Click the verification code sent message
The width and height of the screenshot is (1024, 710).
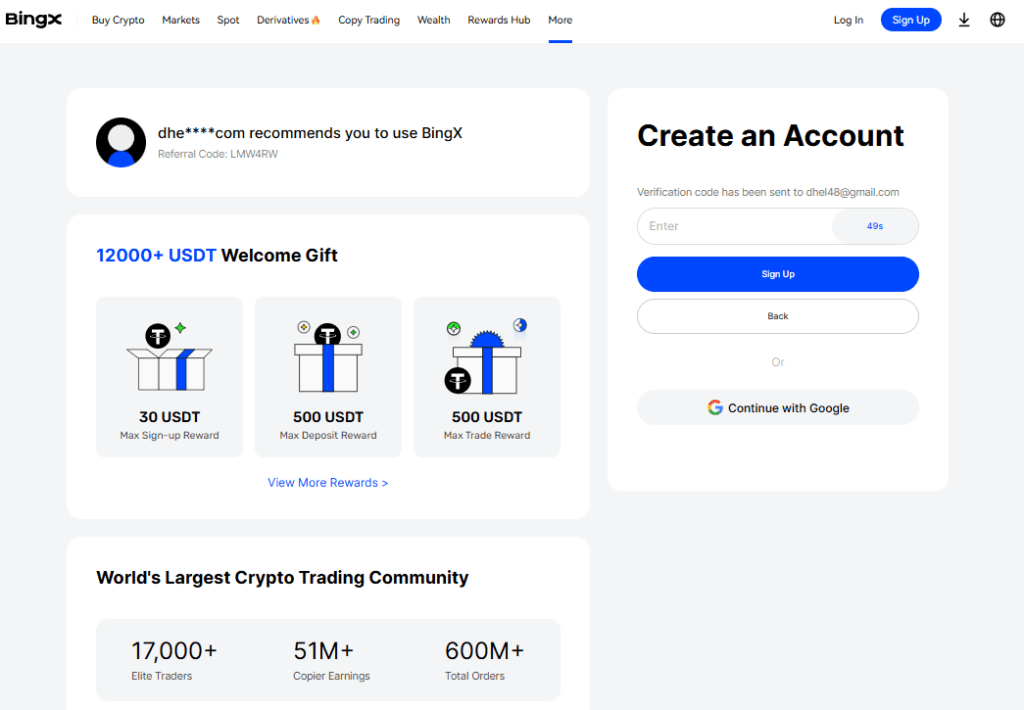coord(768,192)
